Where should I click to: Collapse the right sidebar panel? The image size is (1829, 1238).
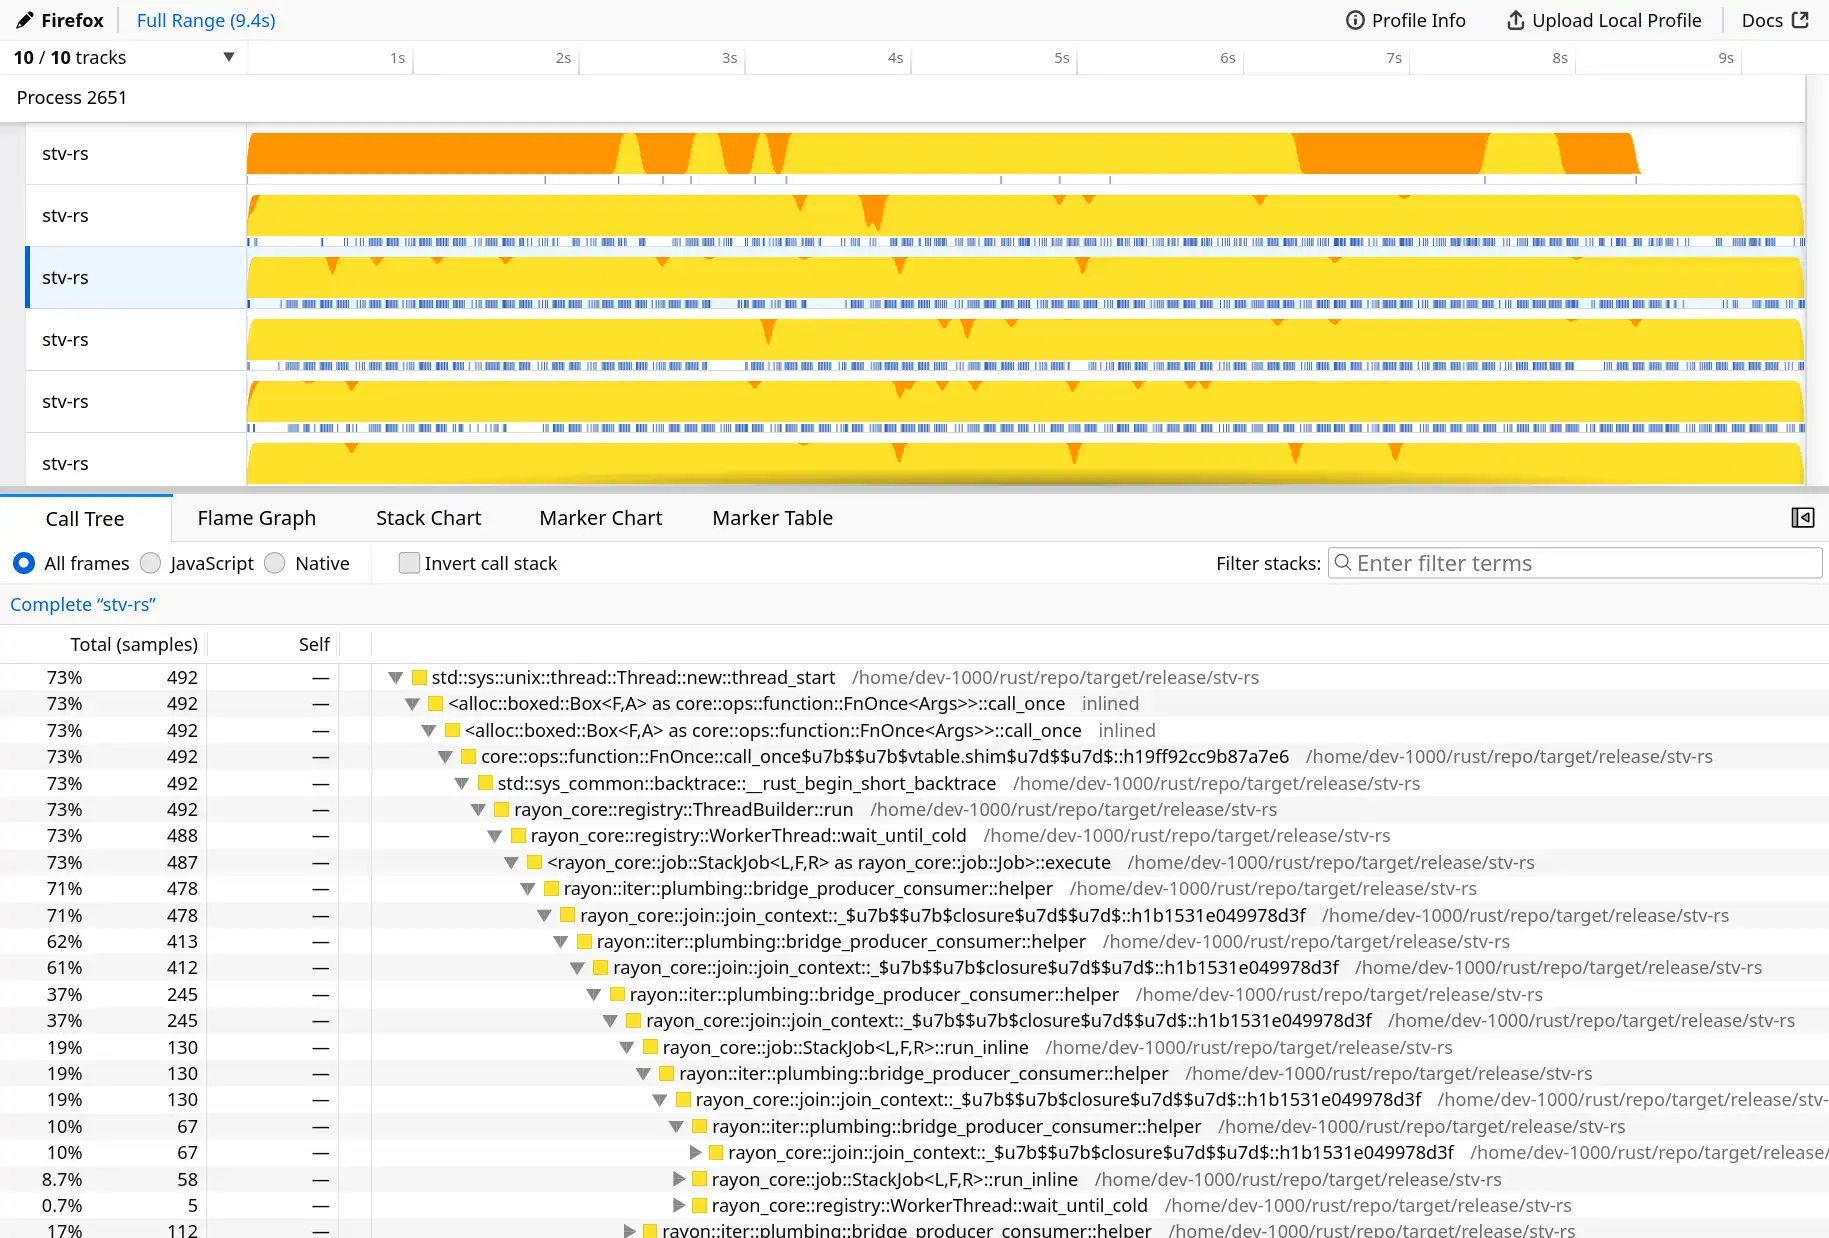(x=1801, y=518)
